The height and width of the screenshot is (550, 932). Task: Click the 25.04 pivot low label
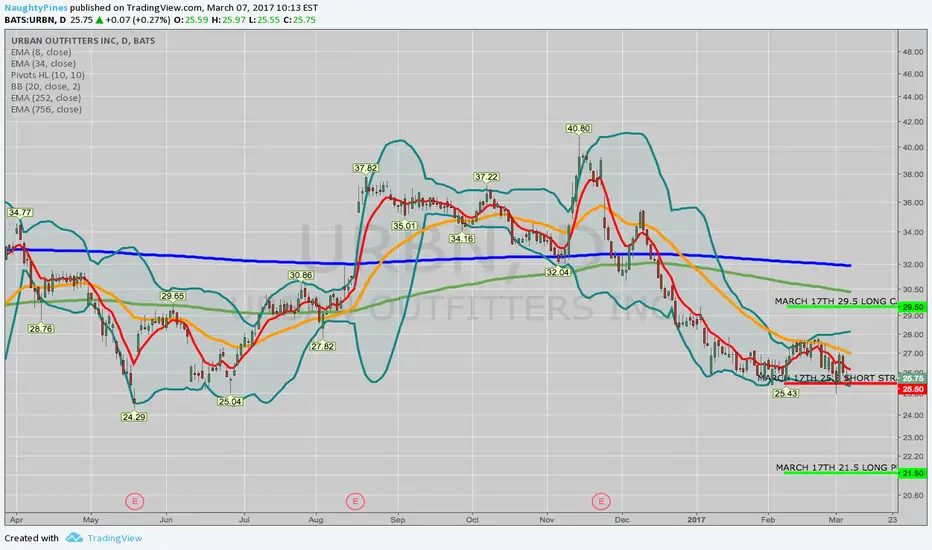230,401
